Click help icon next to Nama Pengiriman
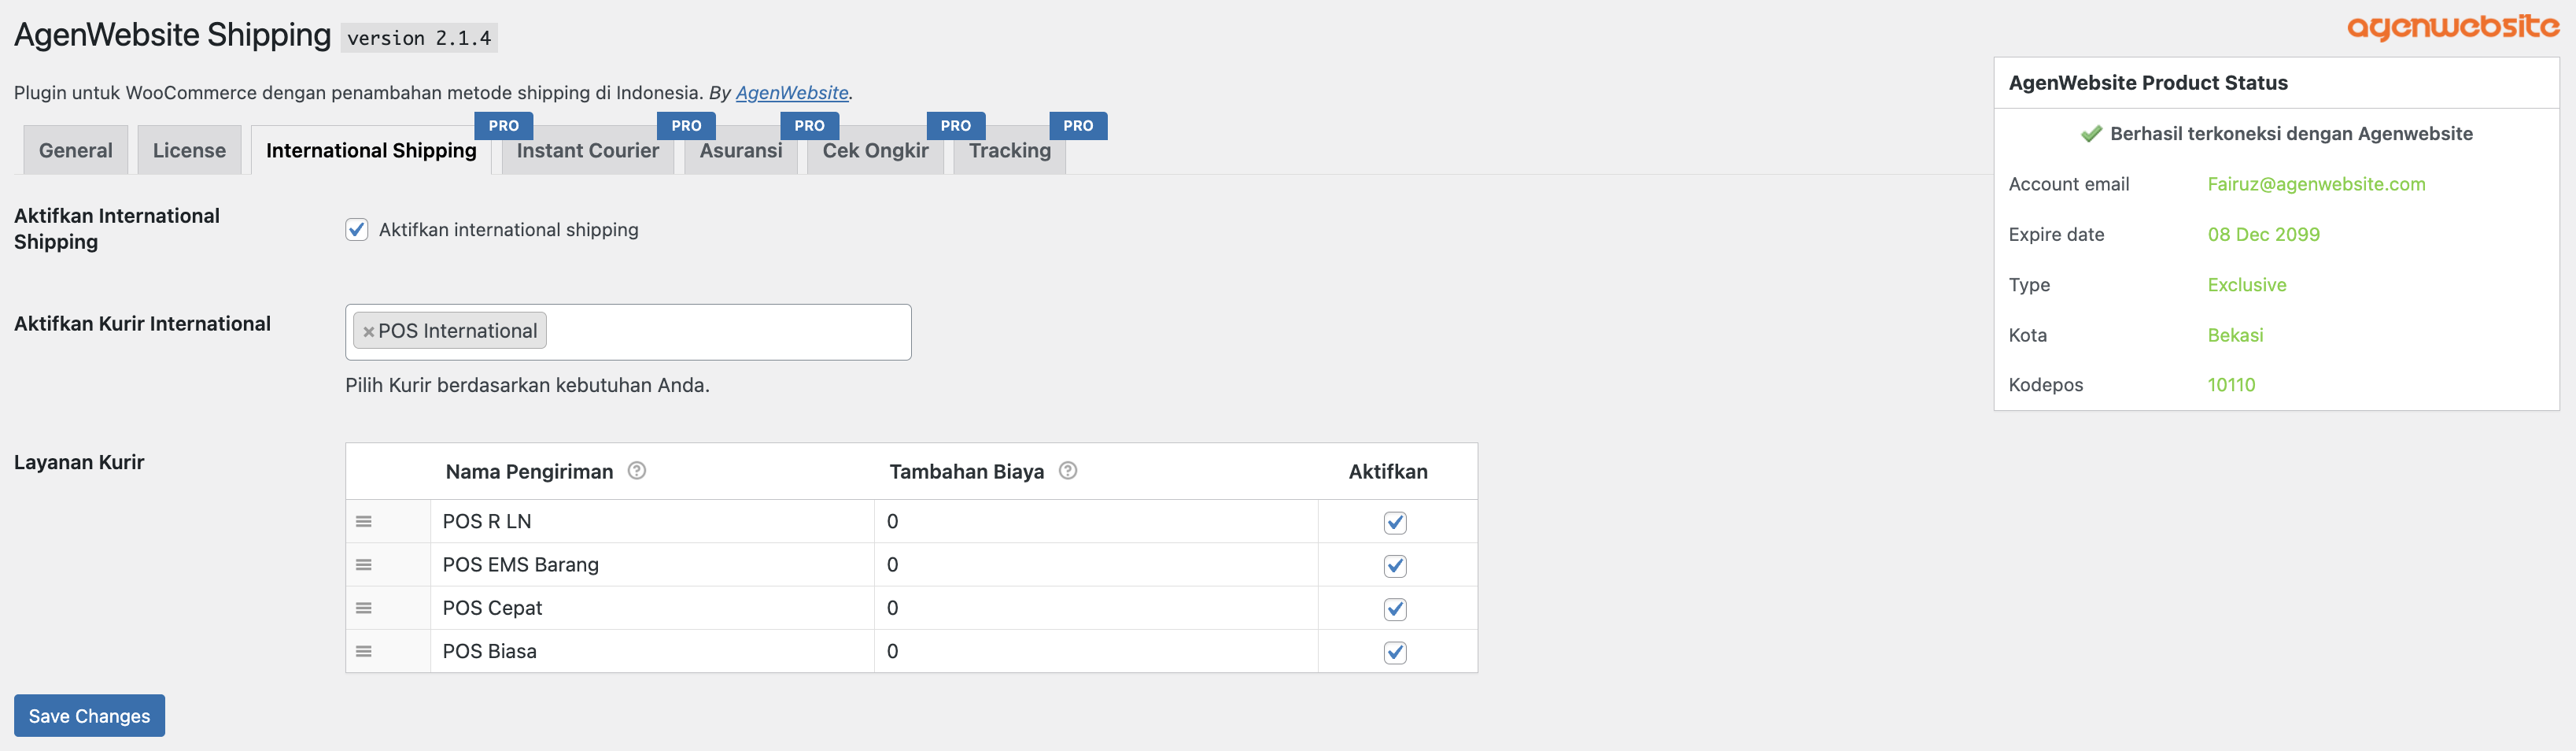2576x751 pixels. (637, 471)
